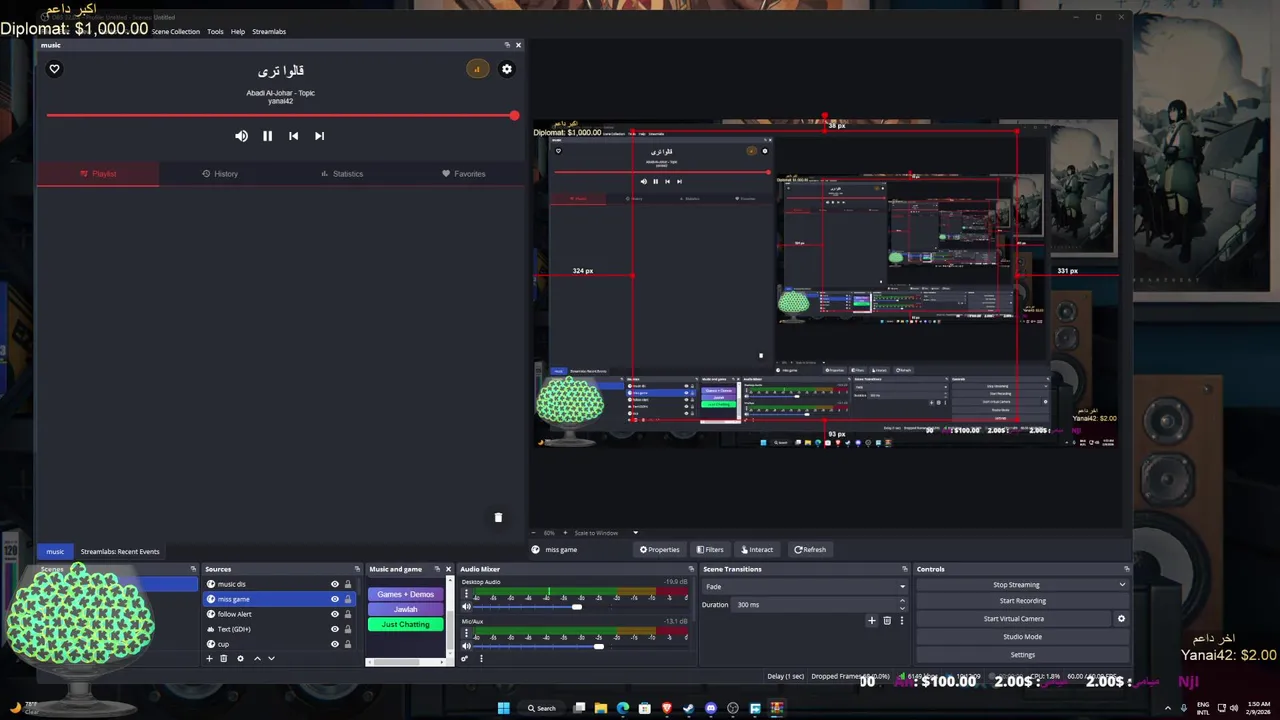1280x720 pixels.
Task: Switch to the Favorites tab
Action: pyautogui.click(x=464, y=174)
